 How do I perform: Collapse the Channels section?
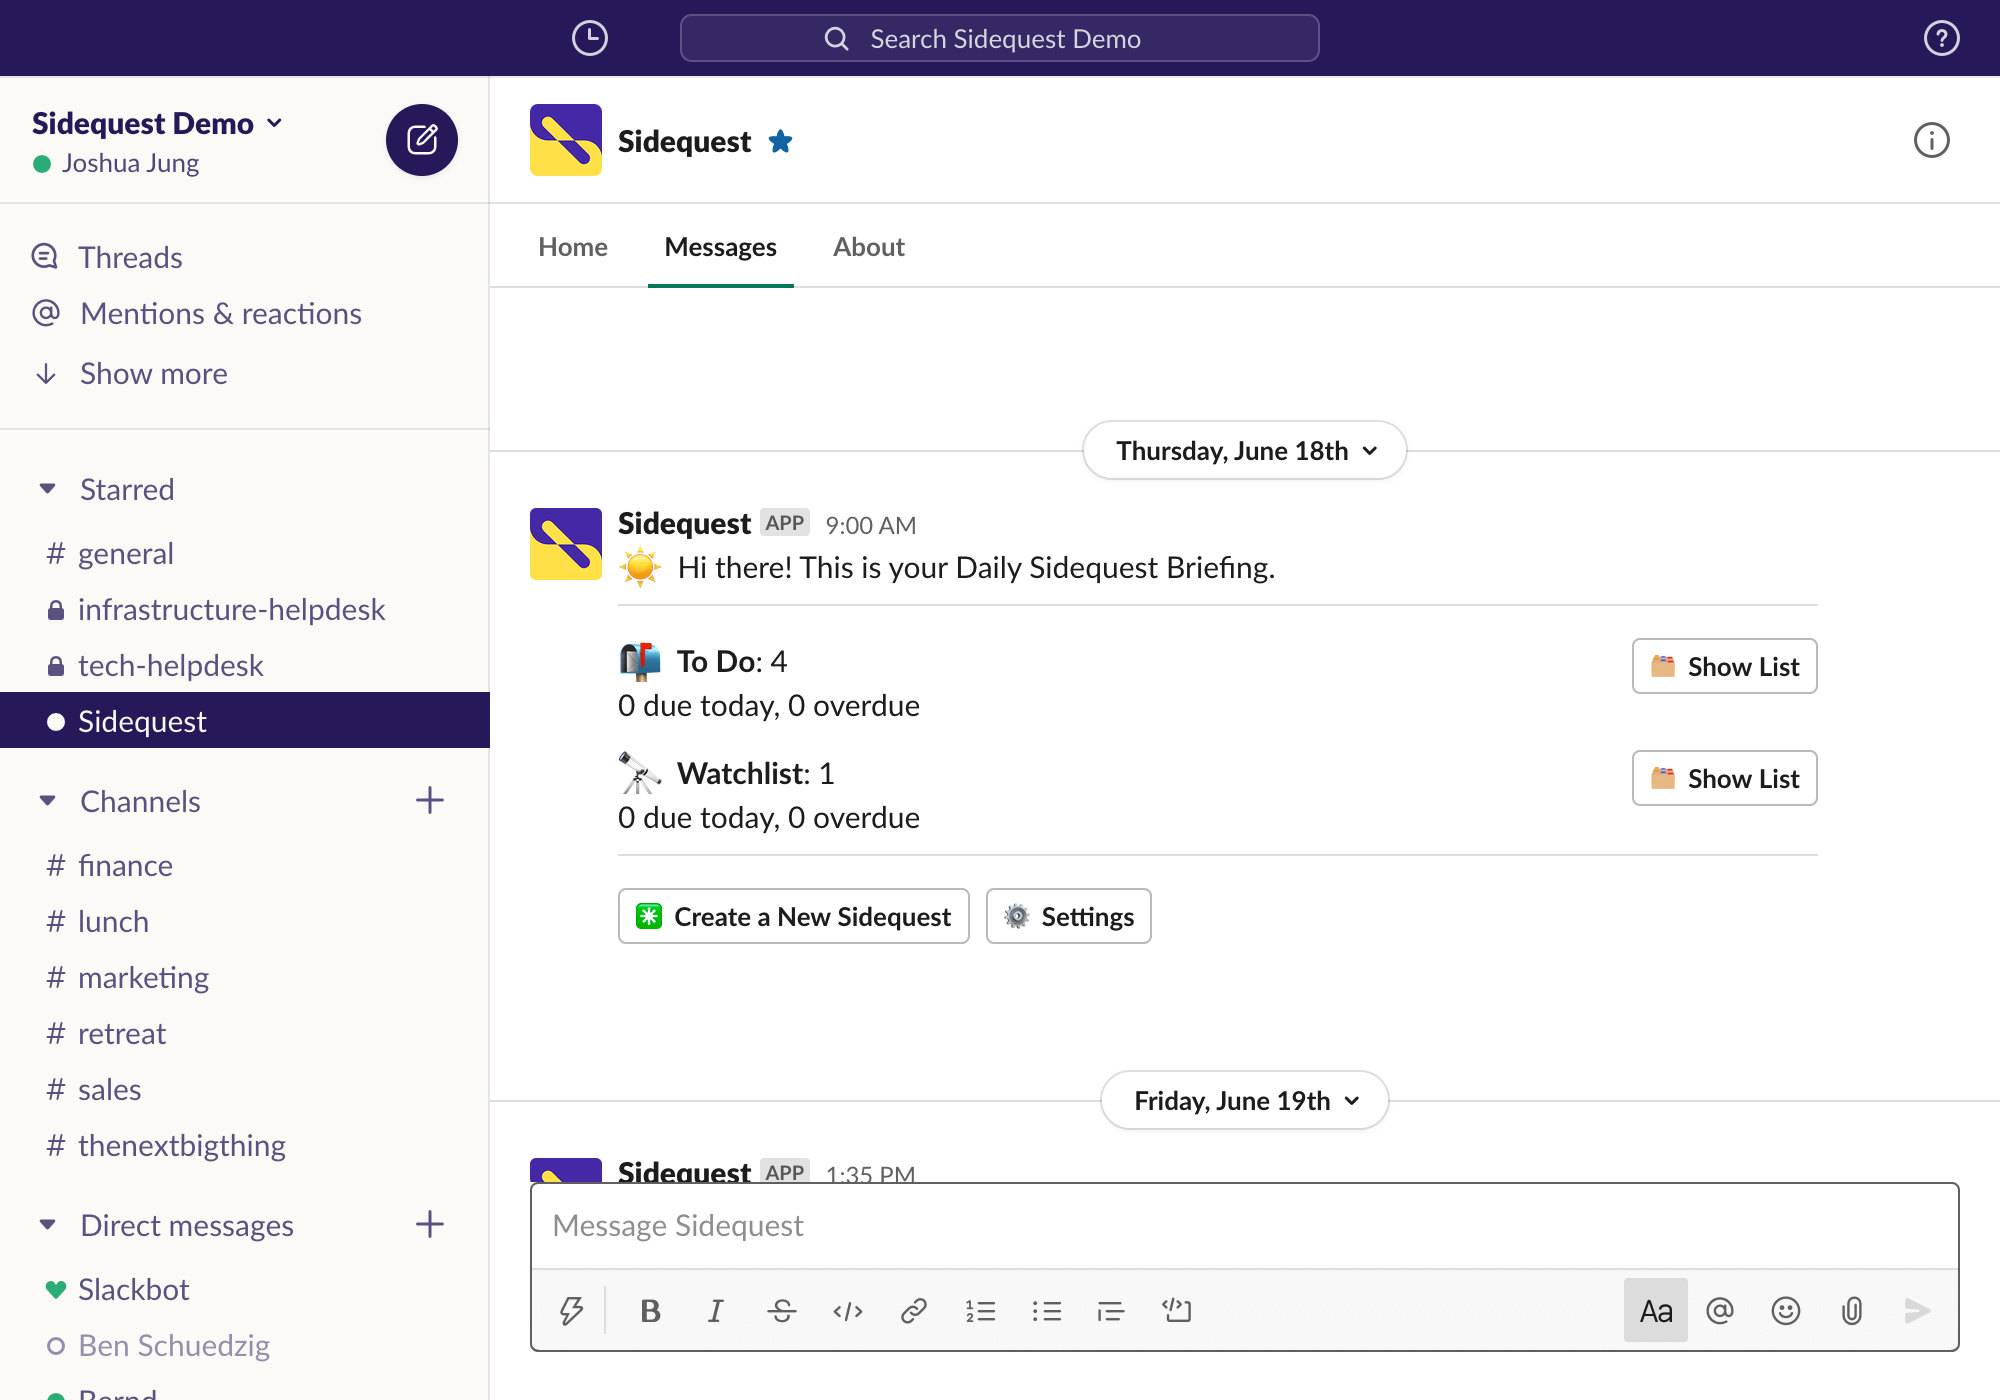(47, 801)
